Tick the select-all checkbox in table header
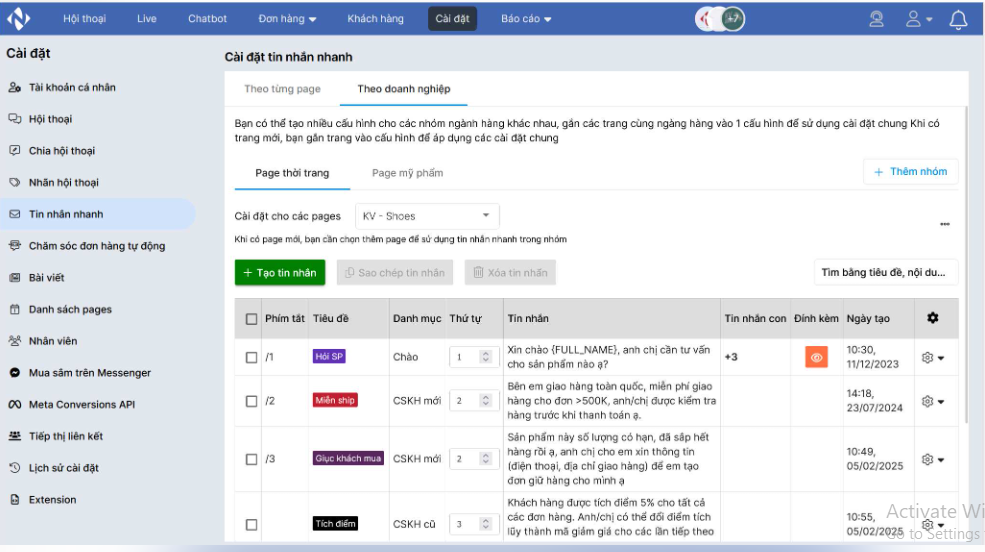Screen dimensions: 985x552 coord(251,319)
